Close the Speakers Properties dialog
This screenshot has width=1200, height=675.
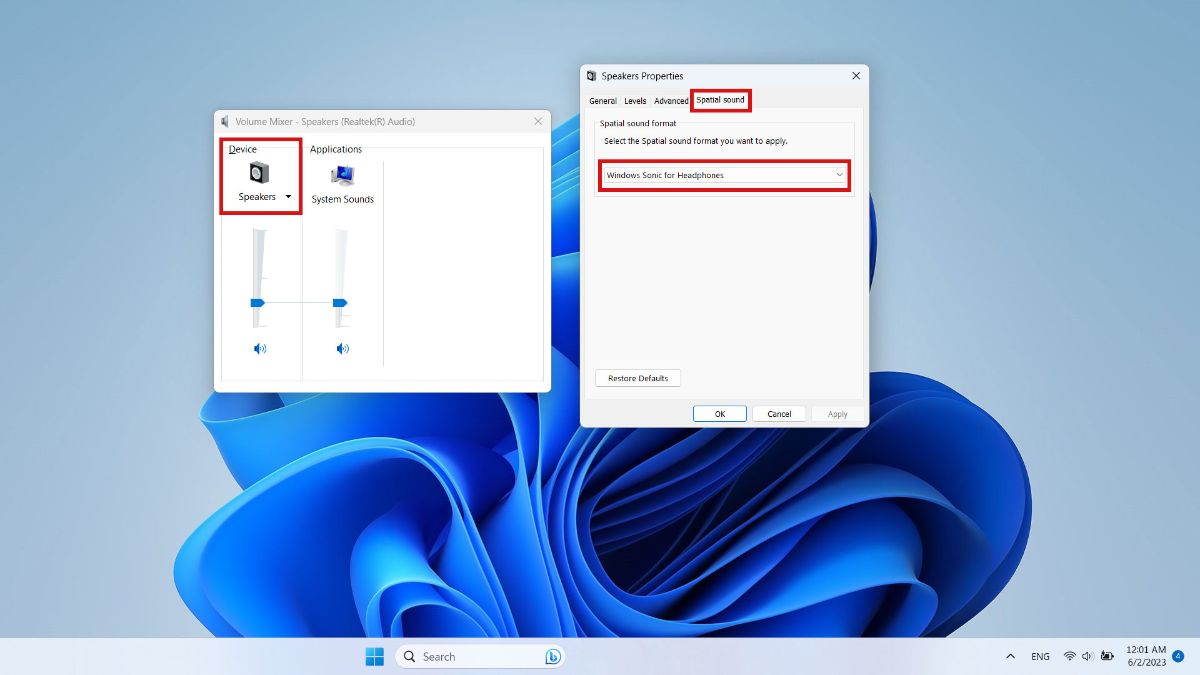856,76
